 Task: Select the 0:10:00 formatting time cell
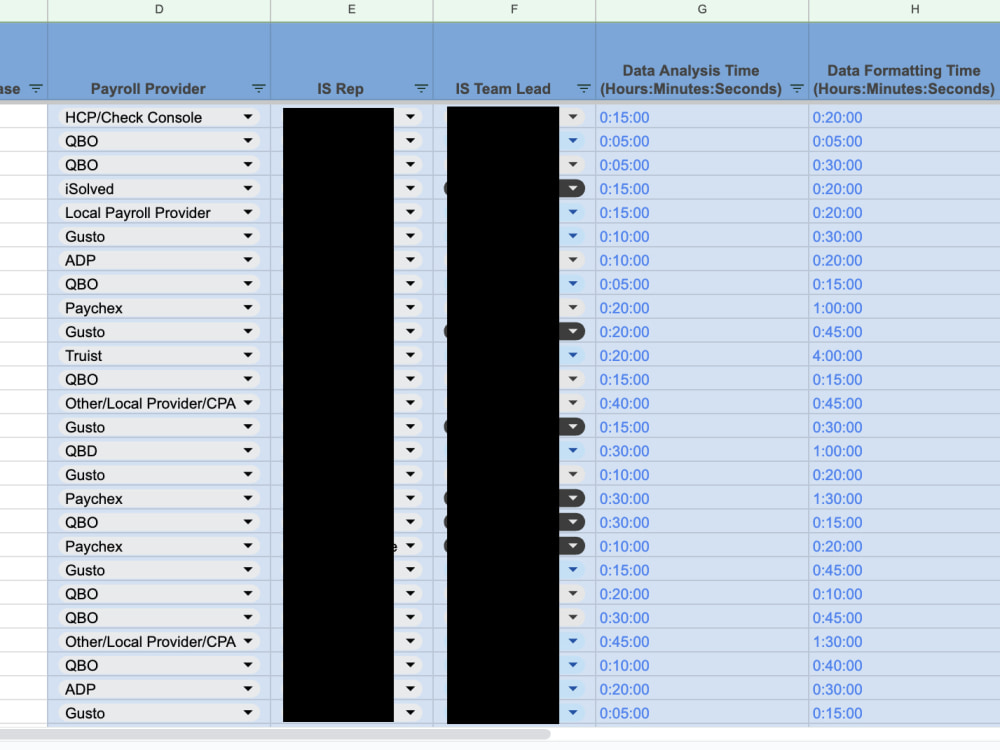(904, 594)
